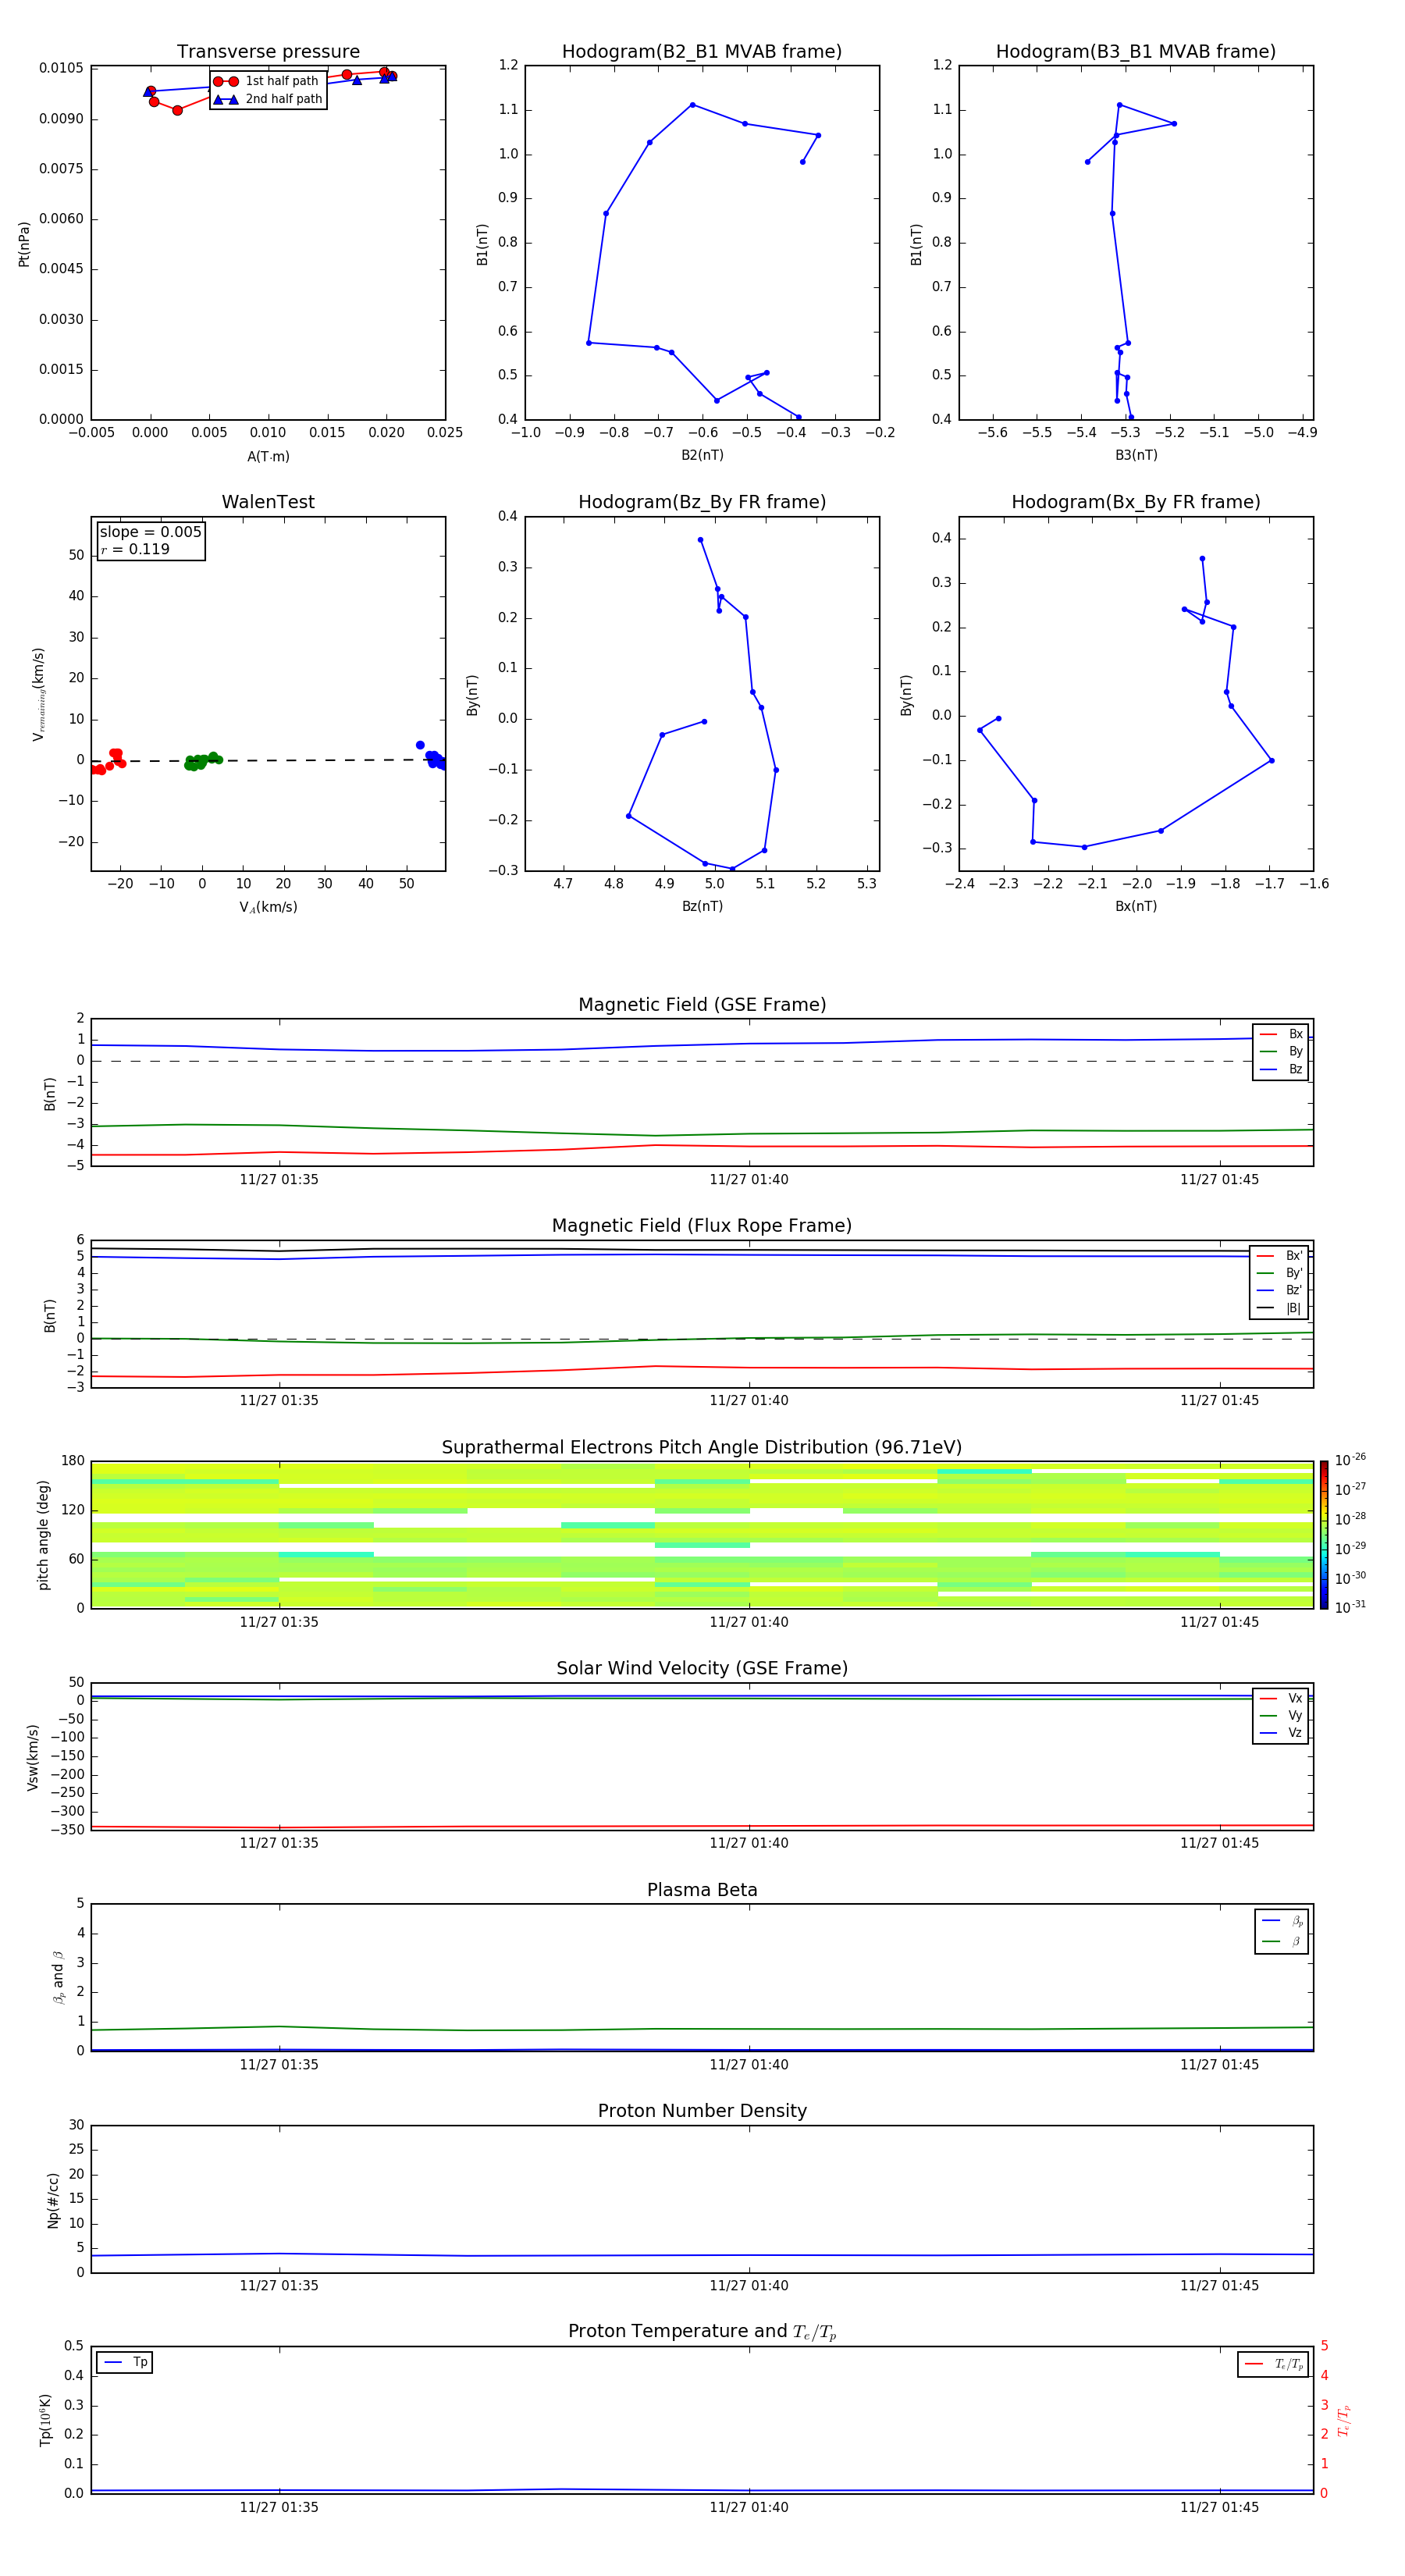The image size is (1405, 2576).
Task: Click the 'slope = 0.005' annotation text
Action: pyautogui.click(x=150, y=532)
